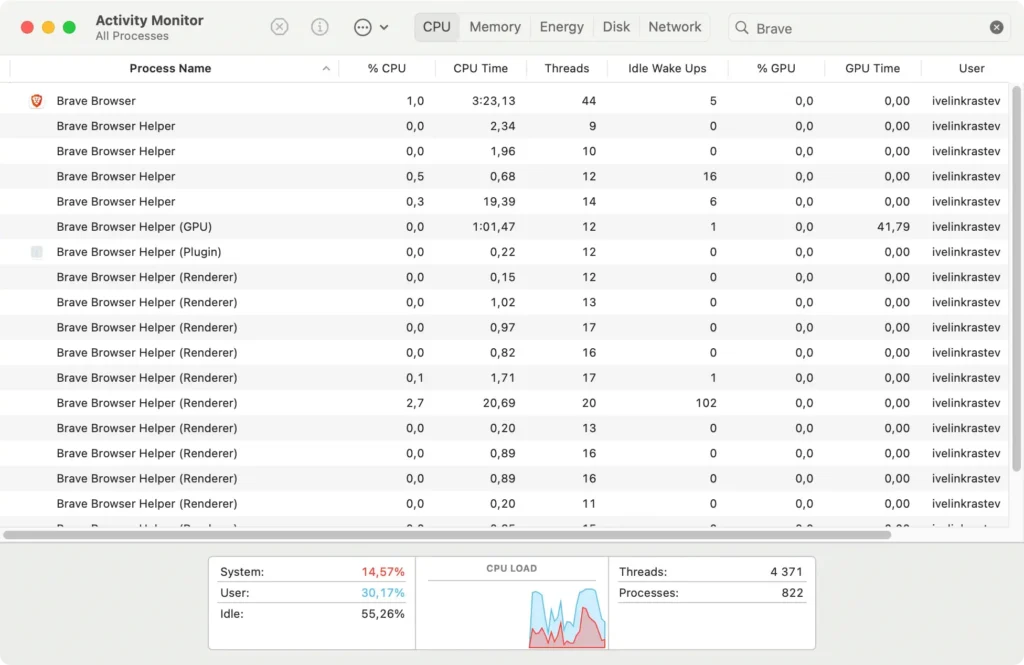Switch to the Energy tab

[x=562, y=27]
